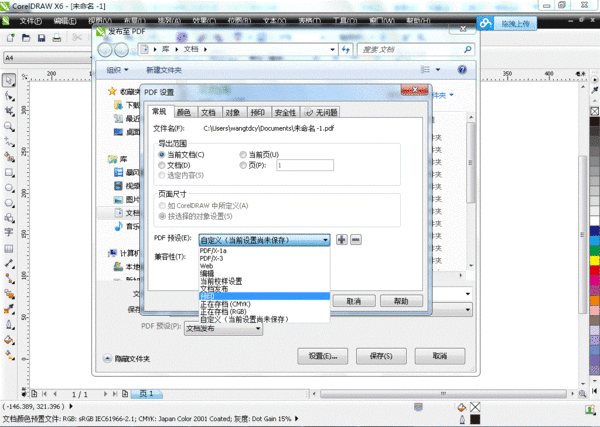The width and height of the screenshot is (600, 427).
Task: Click the 保存(S) button
Action: [381, 356]
